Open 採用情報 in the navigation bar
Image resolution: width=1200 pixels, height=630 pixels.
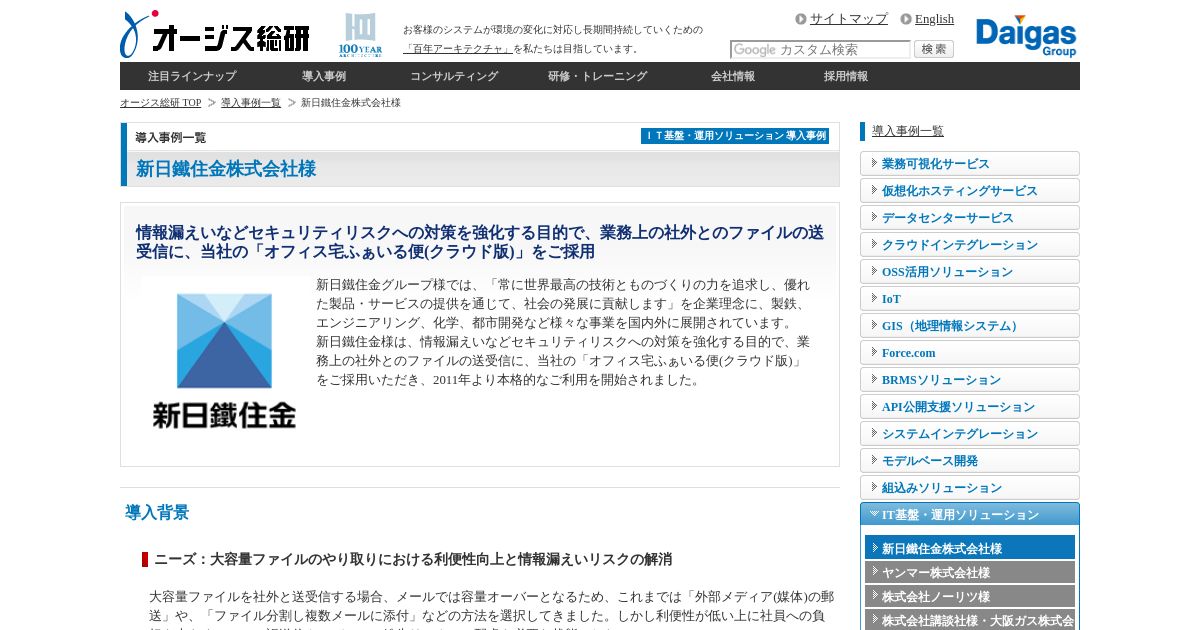[846, 76]
